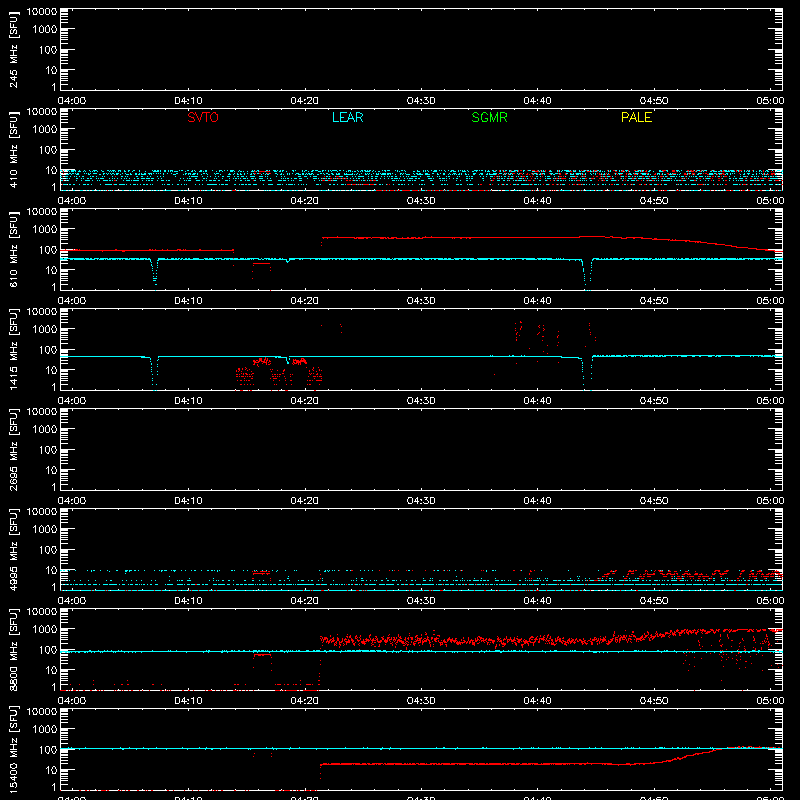The image size is (800, 800).
Task: Select the 610 MHz [SFU] axis title
Action: point(14,249)
